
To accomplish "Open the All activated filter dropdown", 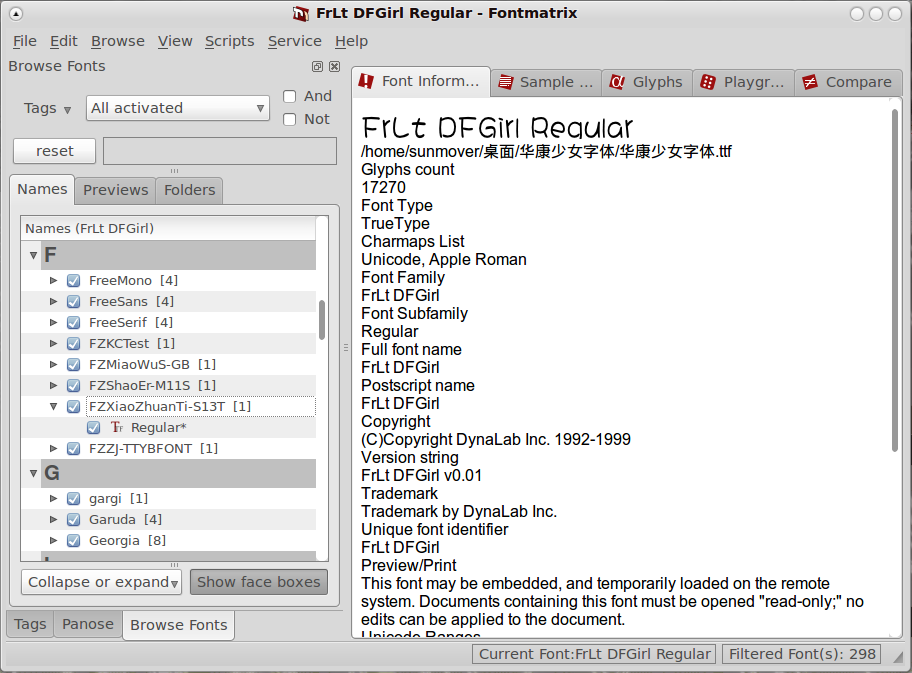I will 177,108.
